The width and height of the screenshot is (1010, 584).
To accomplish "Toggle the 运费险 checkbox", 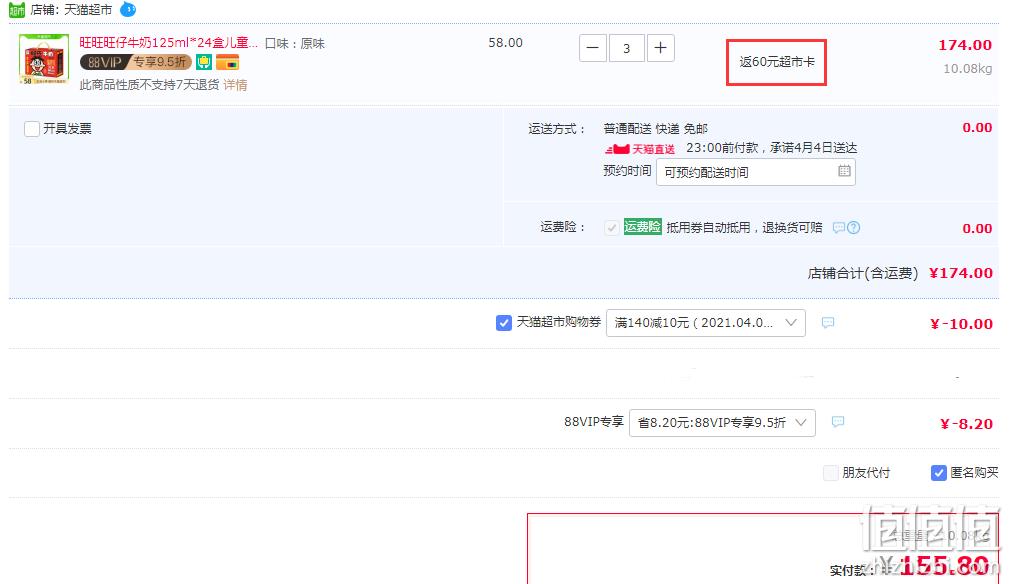I will tap(611, 227).
